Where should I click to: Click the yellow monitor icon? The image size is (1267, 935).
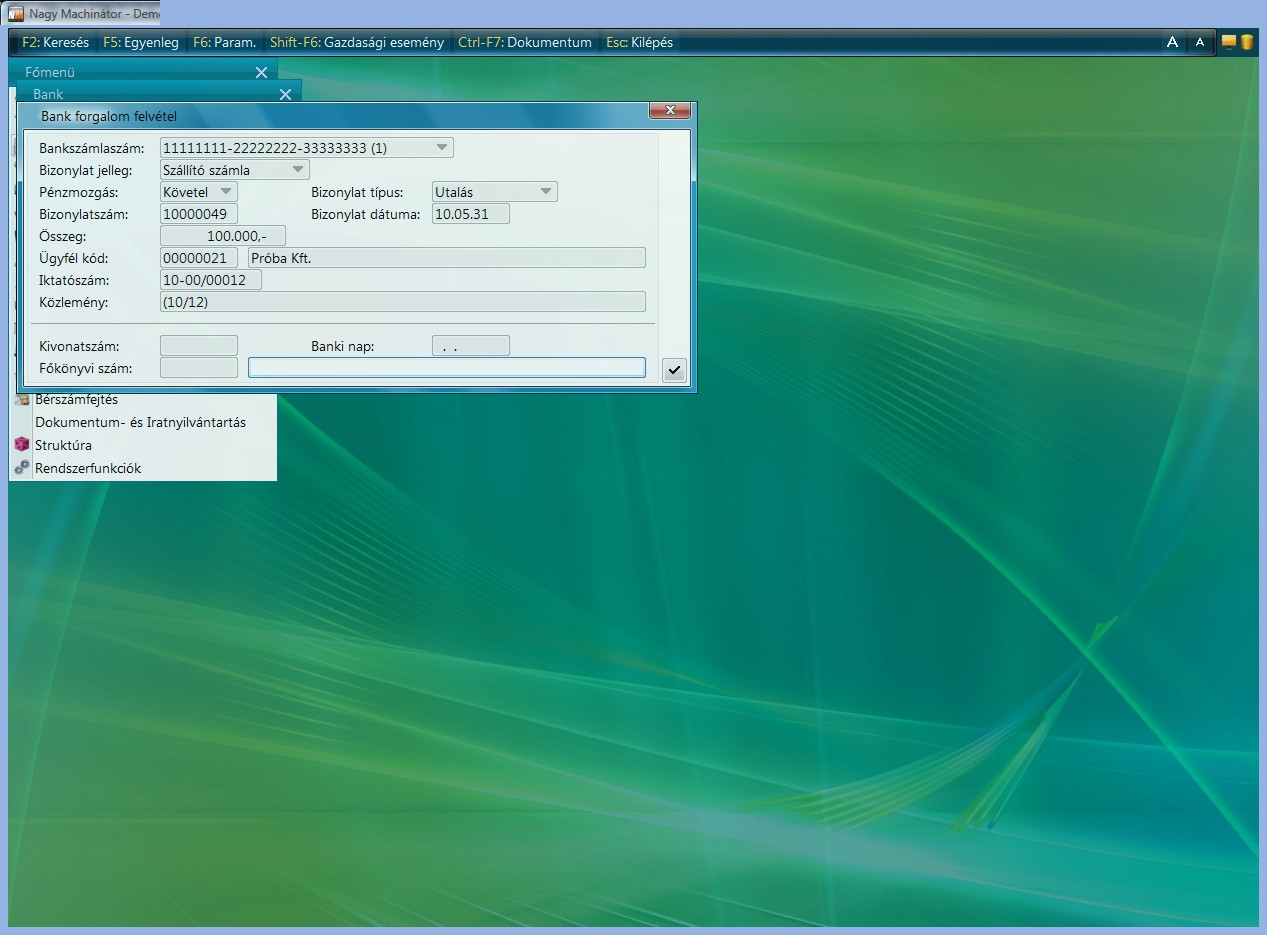point(1229,42)
